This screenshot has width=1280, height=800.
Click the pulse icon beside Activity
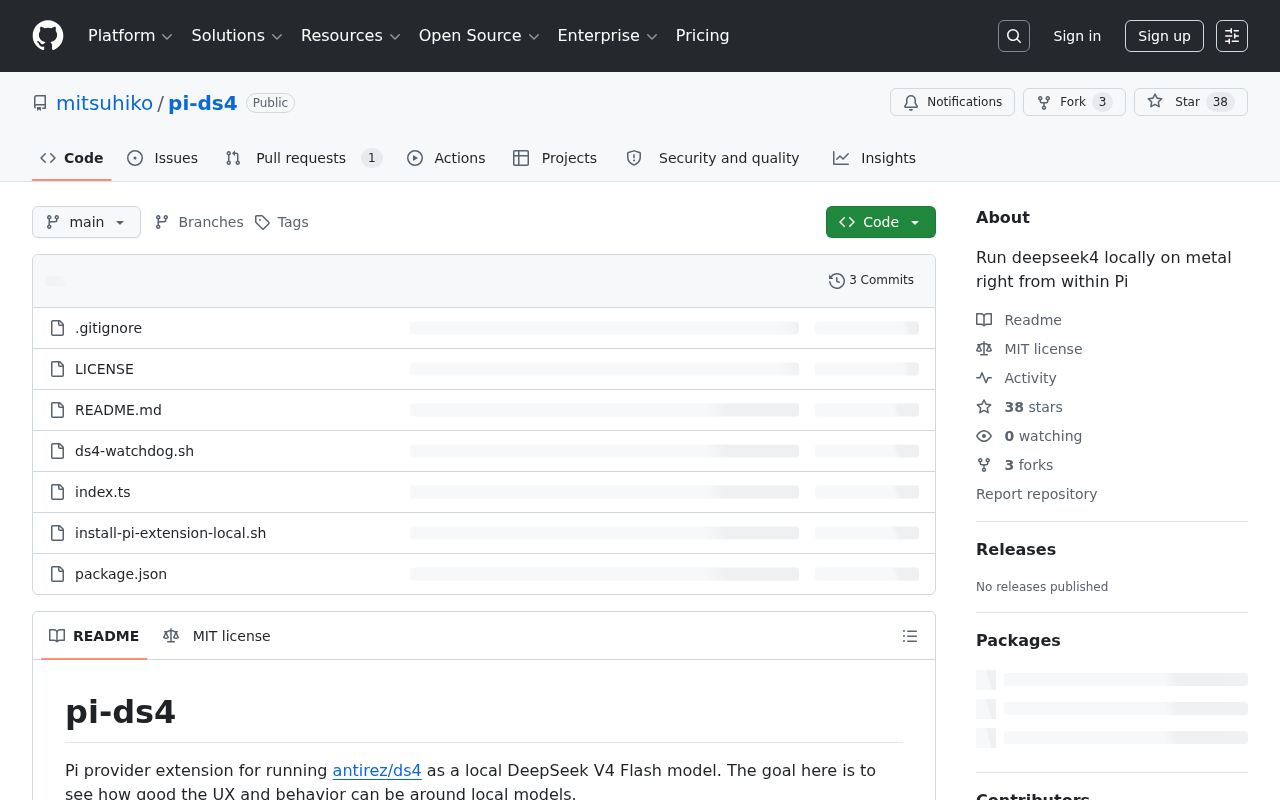[984, 378]
